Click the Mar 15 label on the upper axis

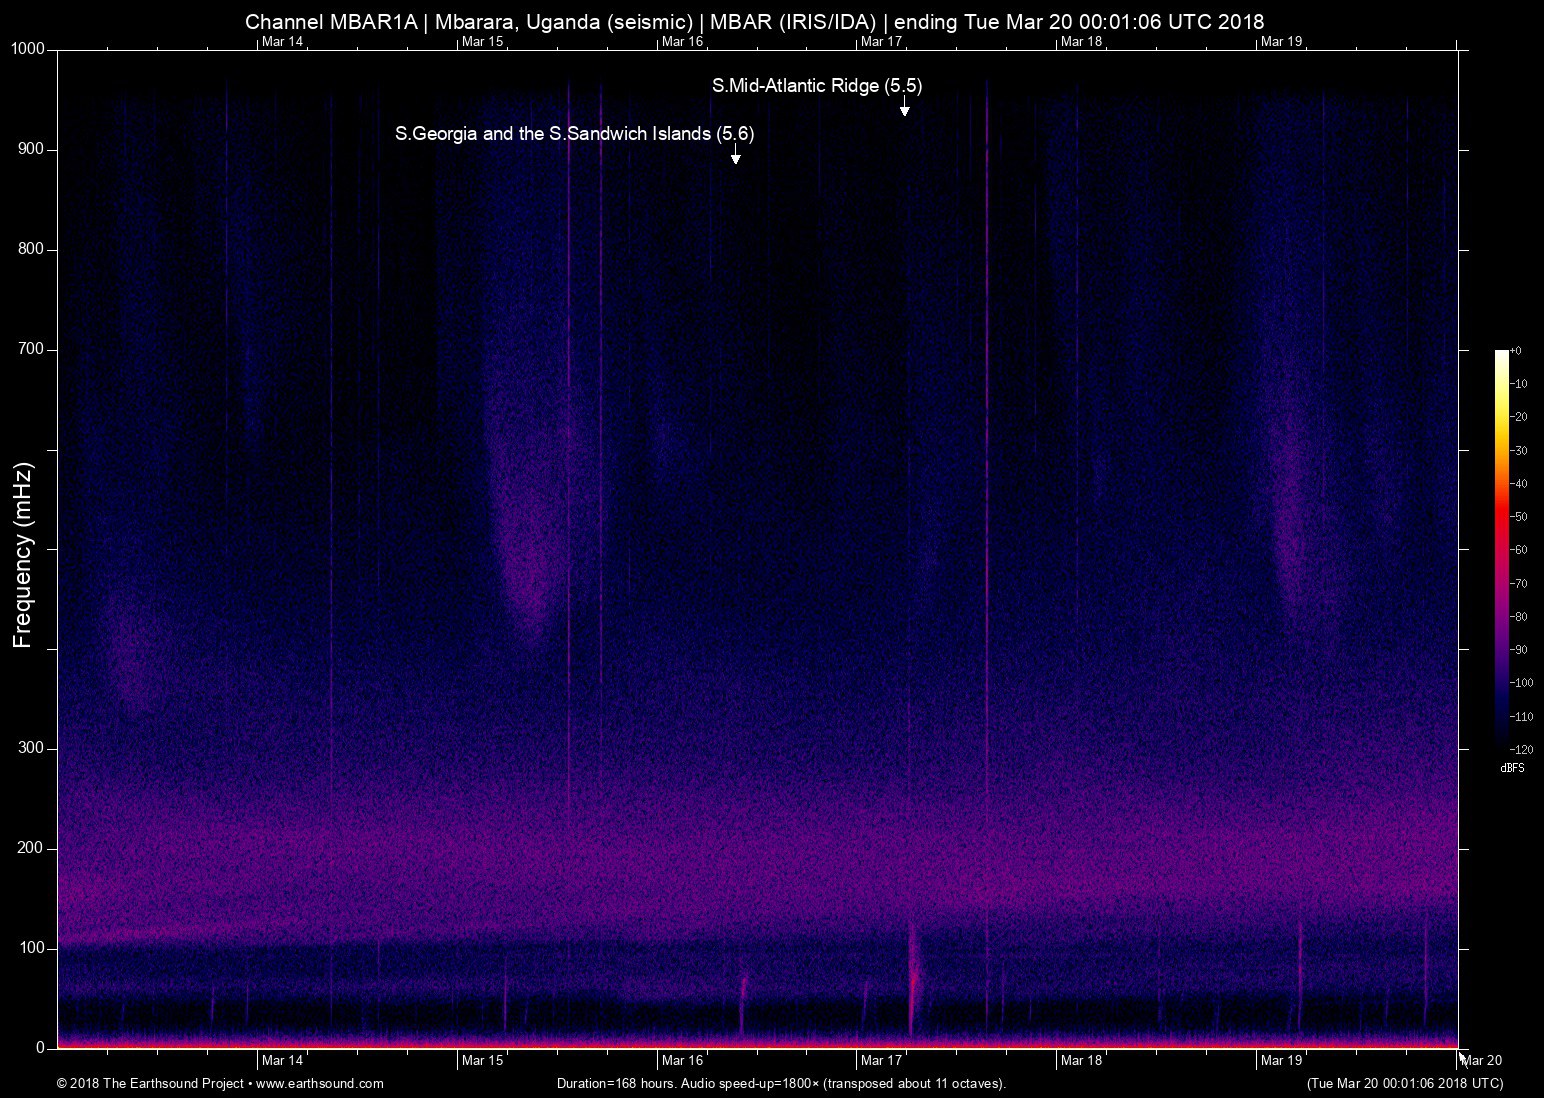coord(482,41)
